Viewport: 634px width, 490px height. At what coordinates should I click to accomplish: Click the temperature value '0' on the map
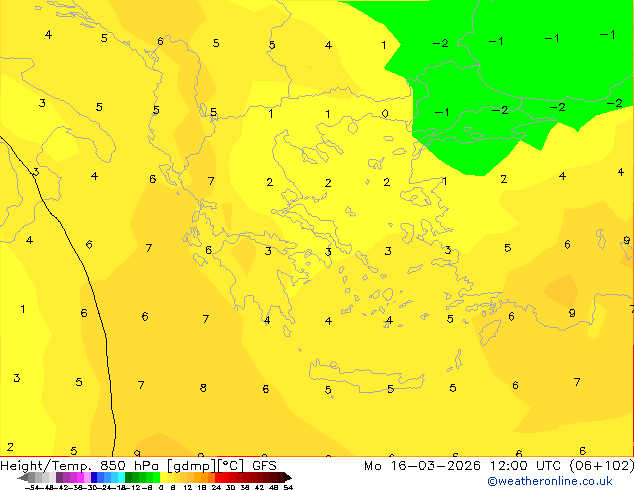(385, 114)
